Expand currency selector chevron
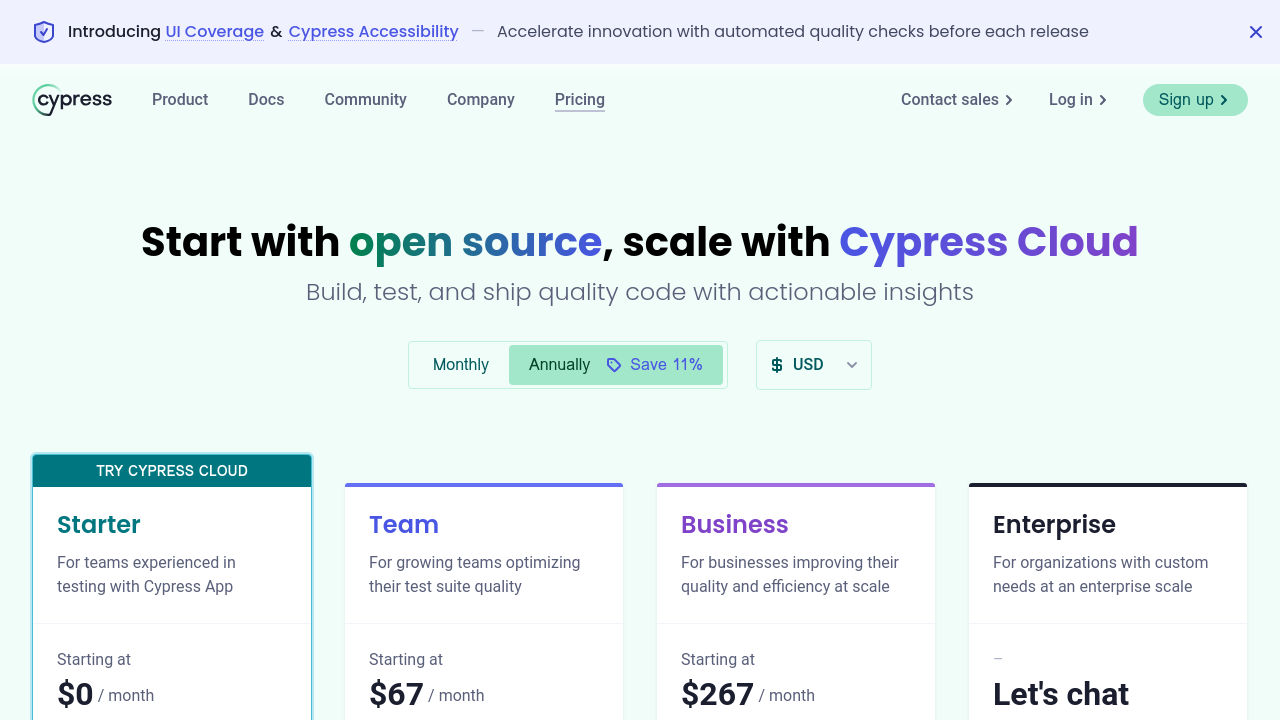1280x720 pixels. coord(852,365)
